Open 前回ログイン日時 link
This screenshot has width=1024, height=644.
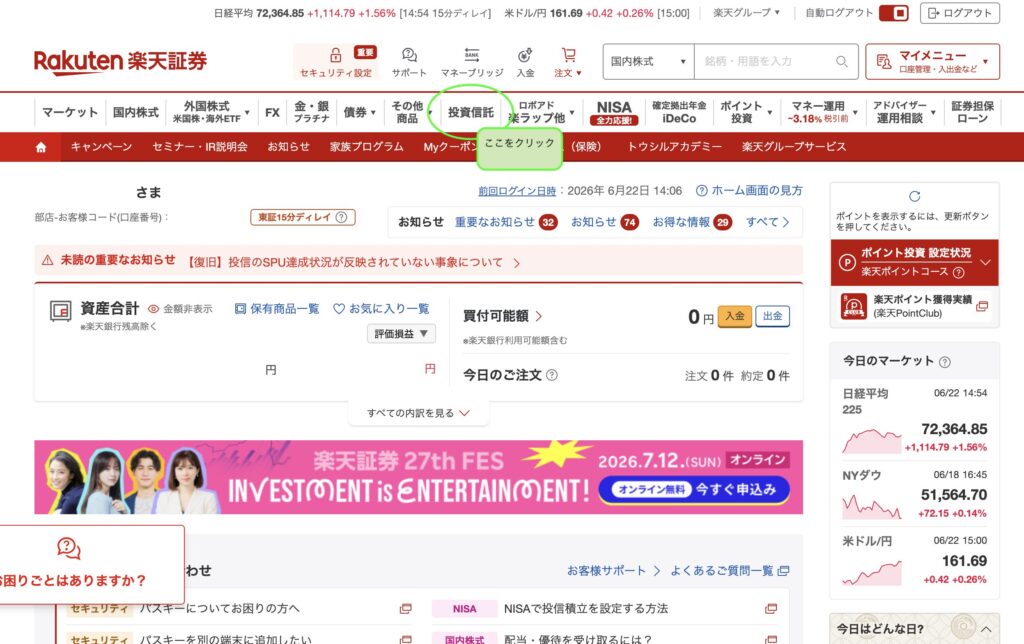tap(517, 191)
